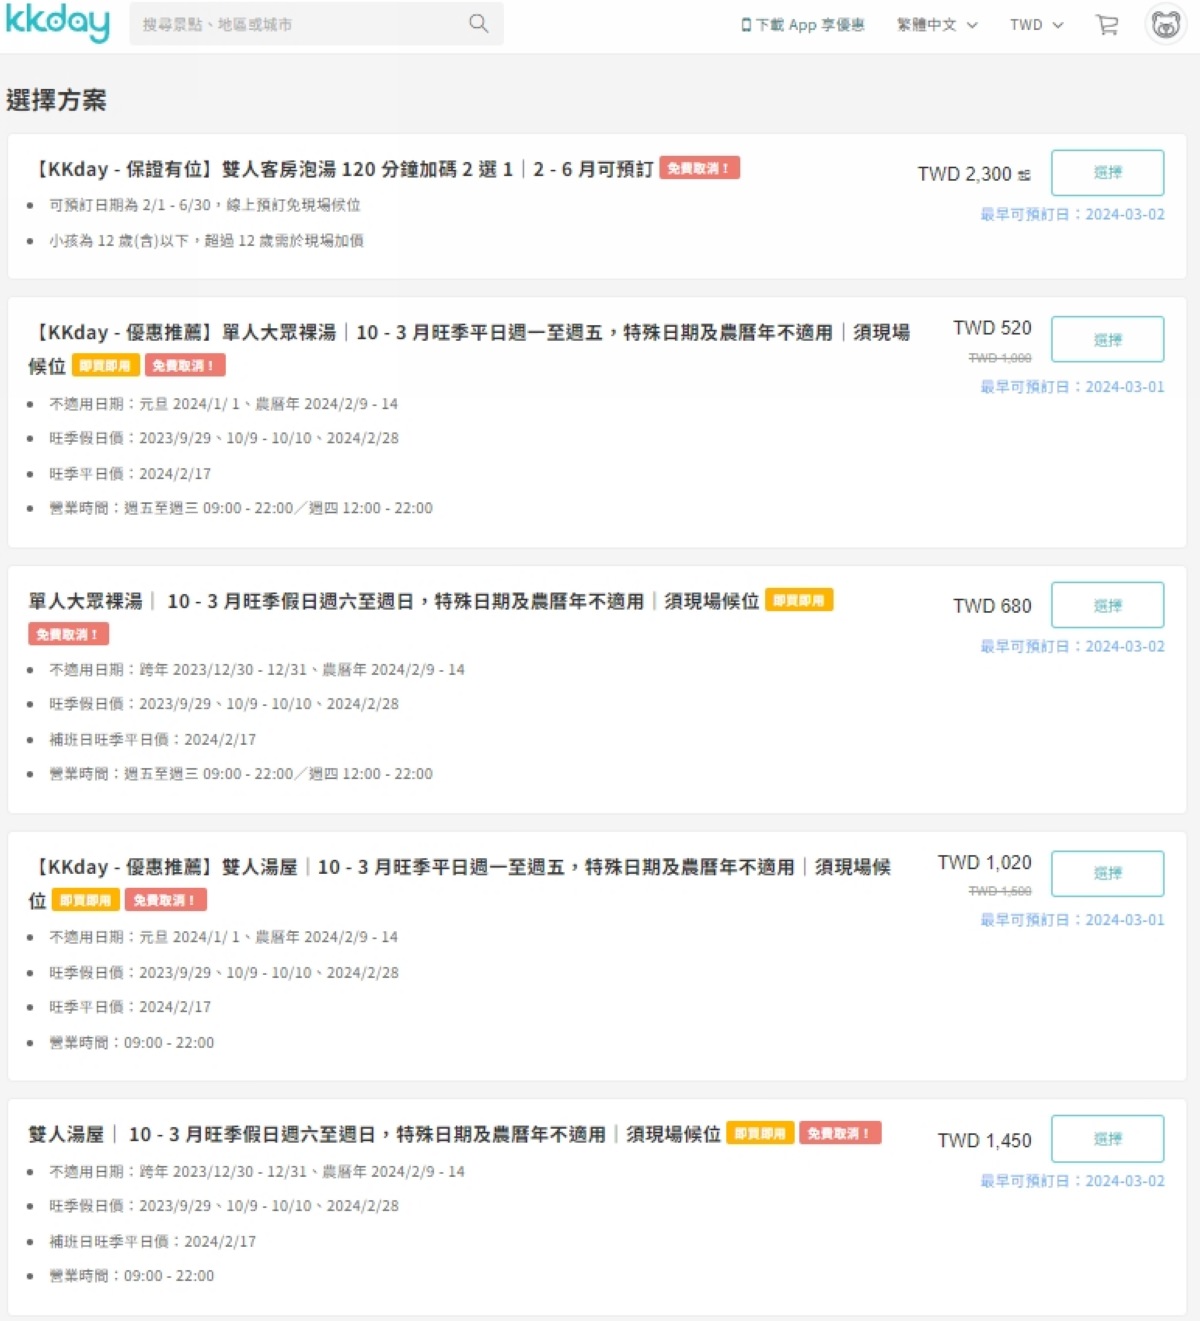Image resolution: width=1200 pixels, height=1321 pixels.
Task: Click the phone icon beside 下載 App
Action: click(746, 25)
